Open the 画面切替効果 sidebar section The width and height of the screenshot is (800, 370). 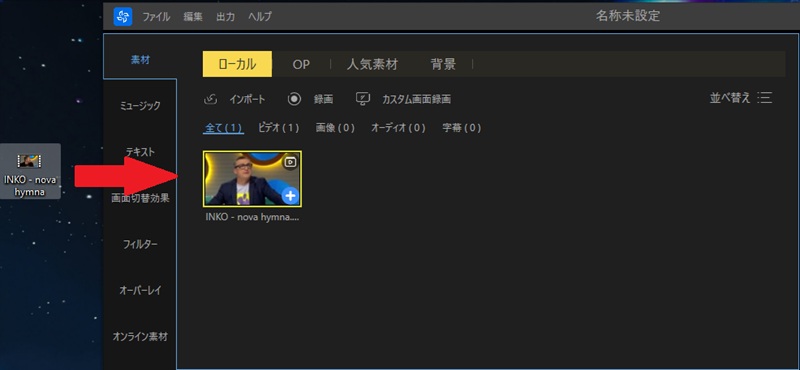point(140,198)
